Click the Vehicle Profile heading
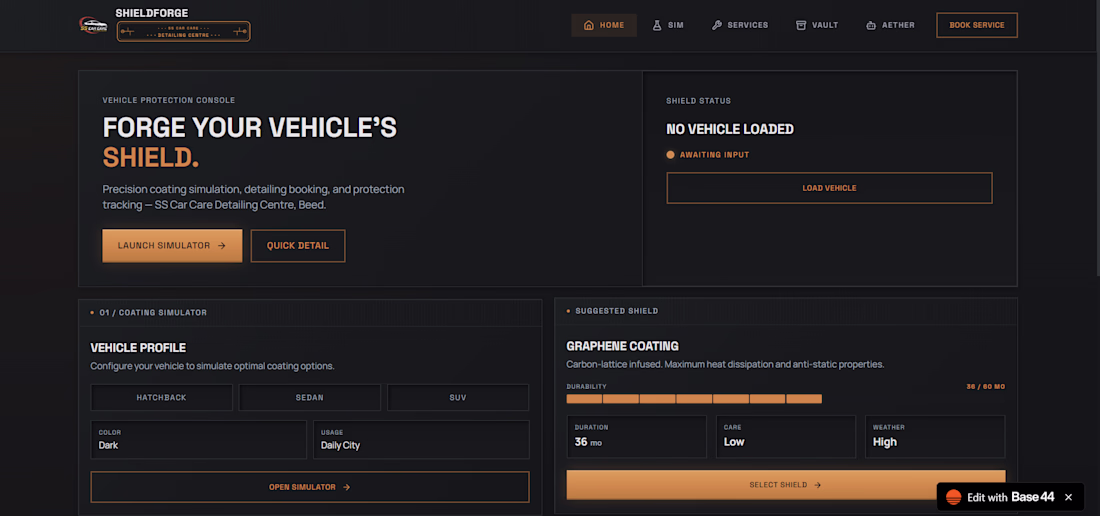This screenshot has height=516, width=1100. tap(138, 348)
